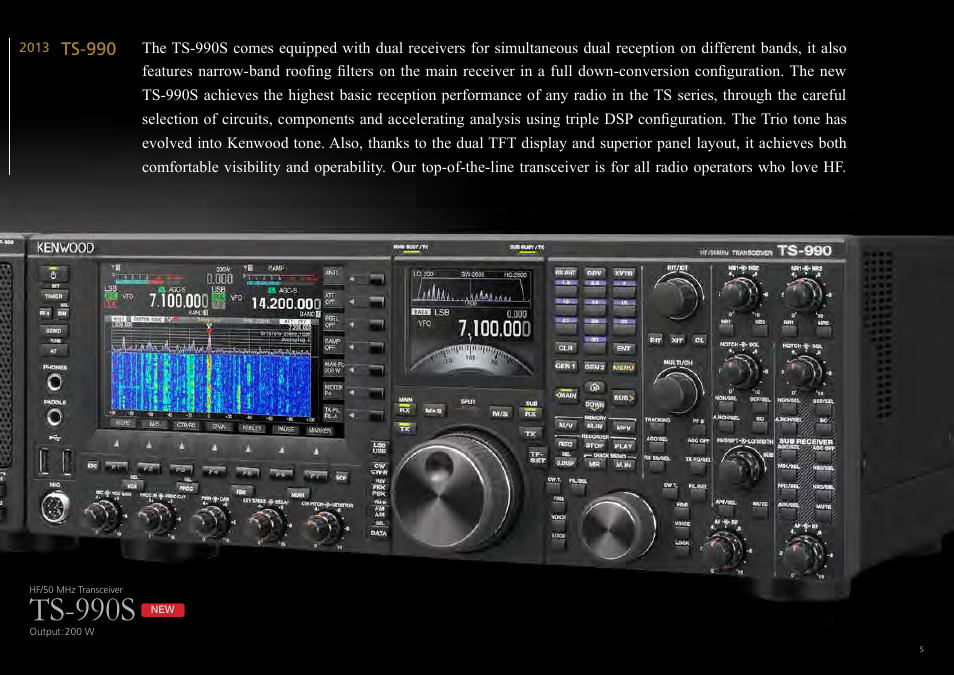954x675 pixels.
Task: Click the DATA mode key
Action: (378, 533)
